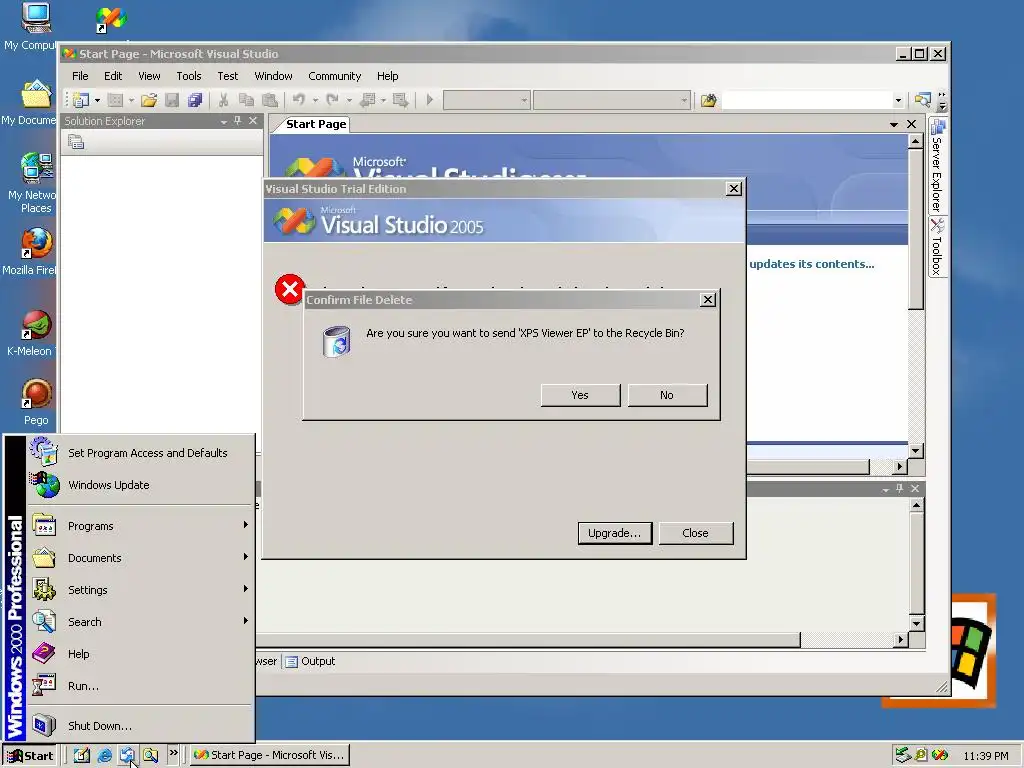Open the Server Explorer side tab
This screenshot has height=768, width=1024.
coord(938,167)
